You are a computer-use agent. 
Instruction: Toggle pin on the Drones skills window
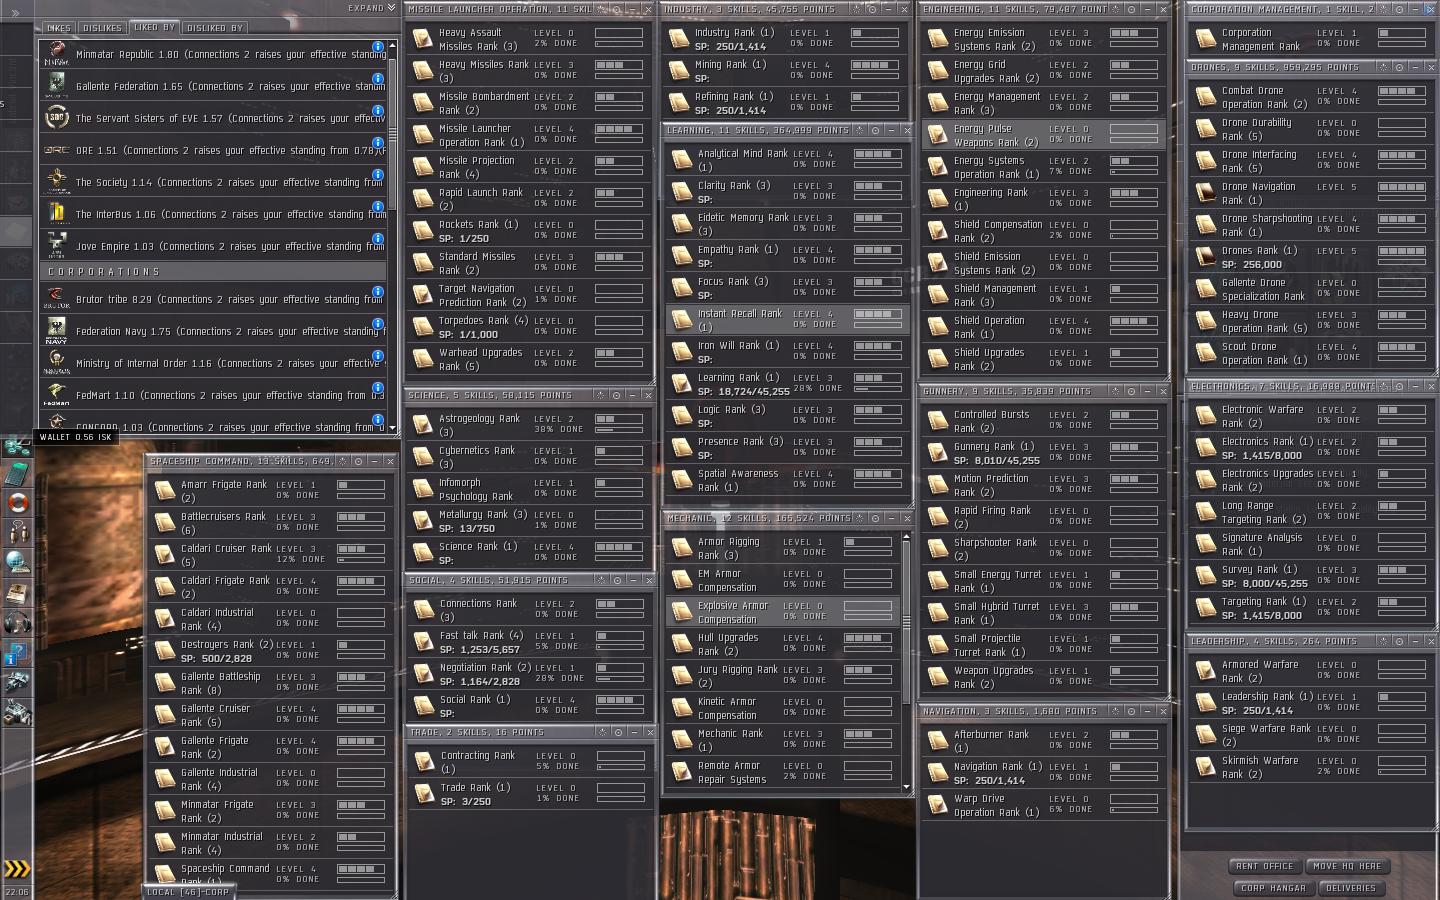pyautogui.click(x=1400, y=67)
